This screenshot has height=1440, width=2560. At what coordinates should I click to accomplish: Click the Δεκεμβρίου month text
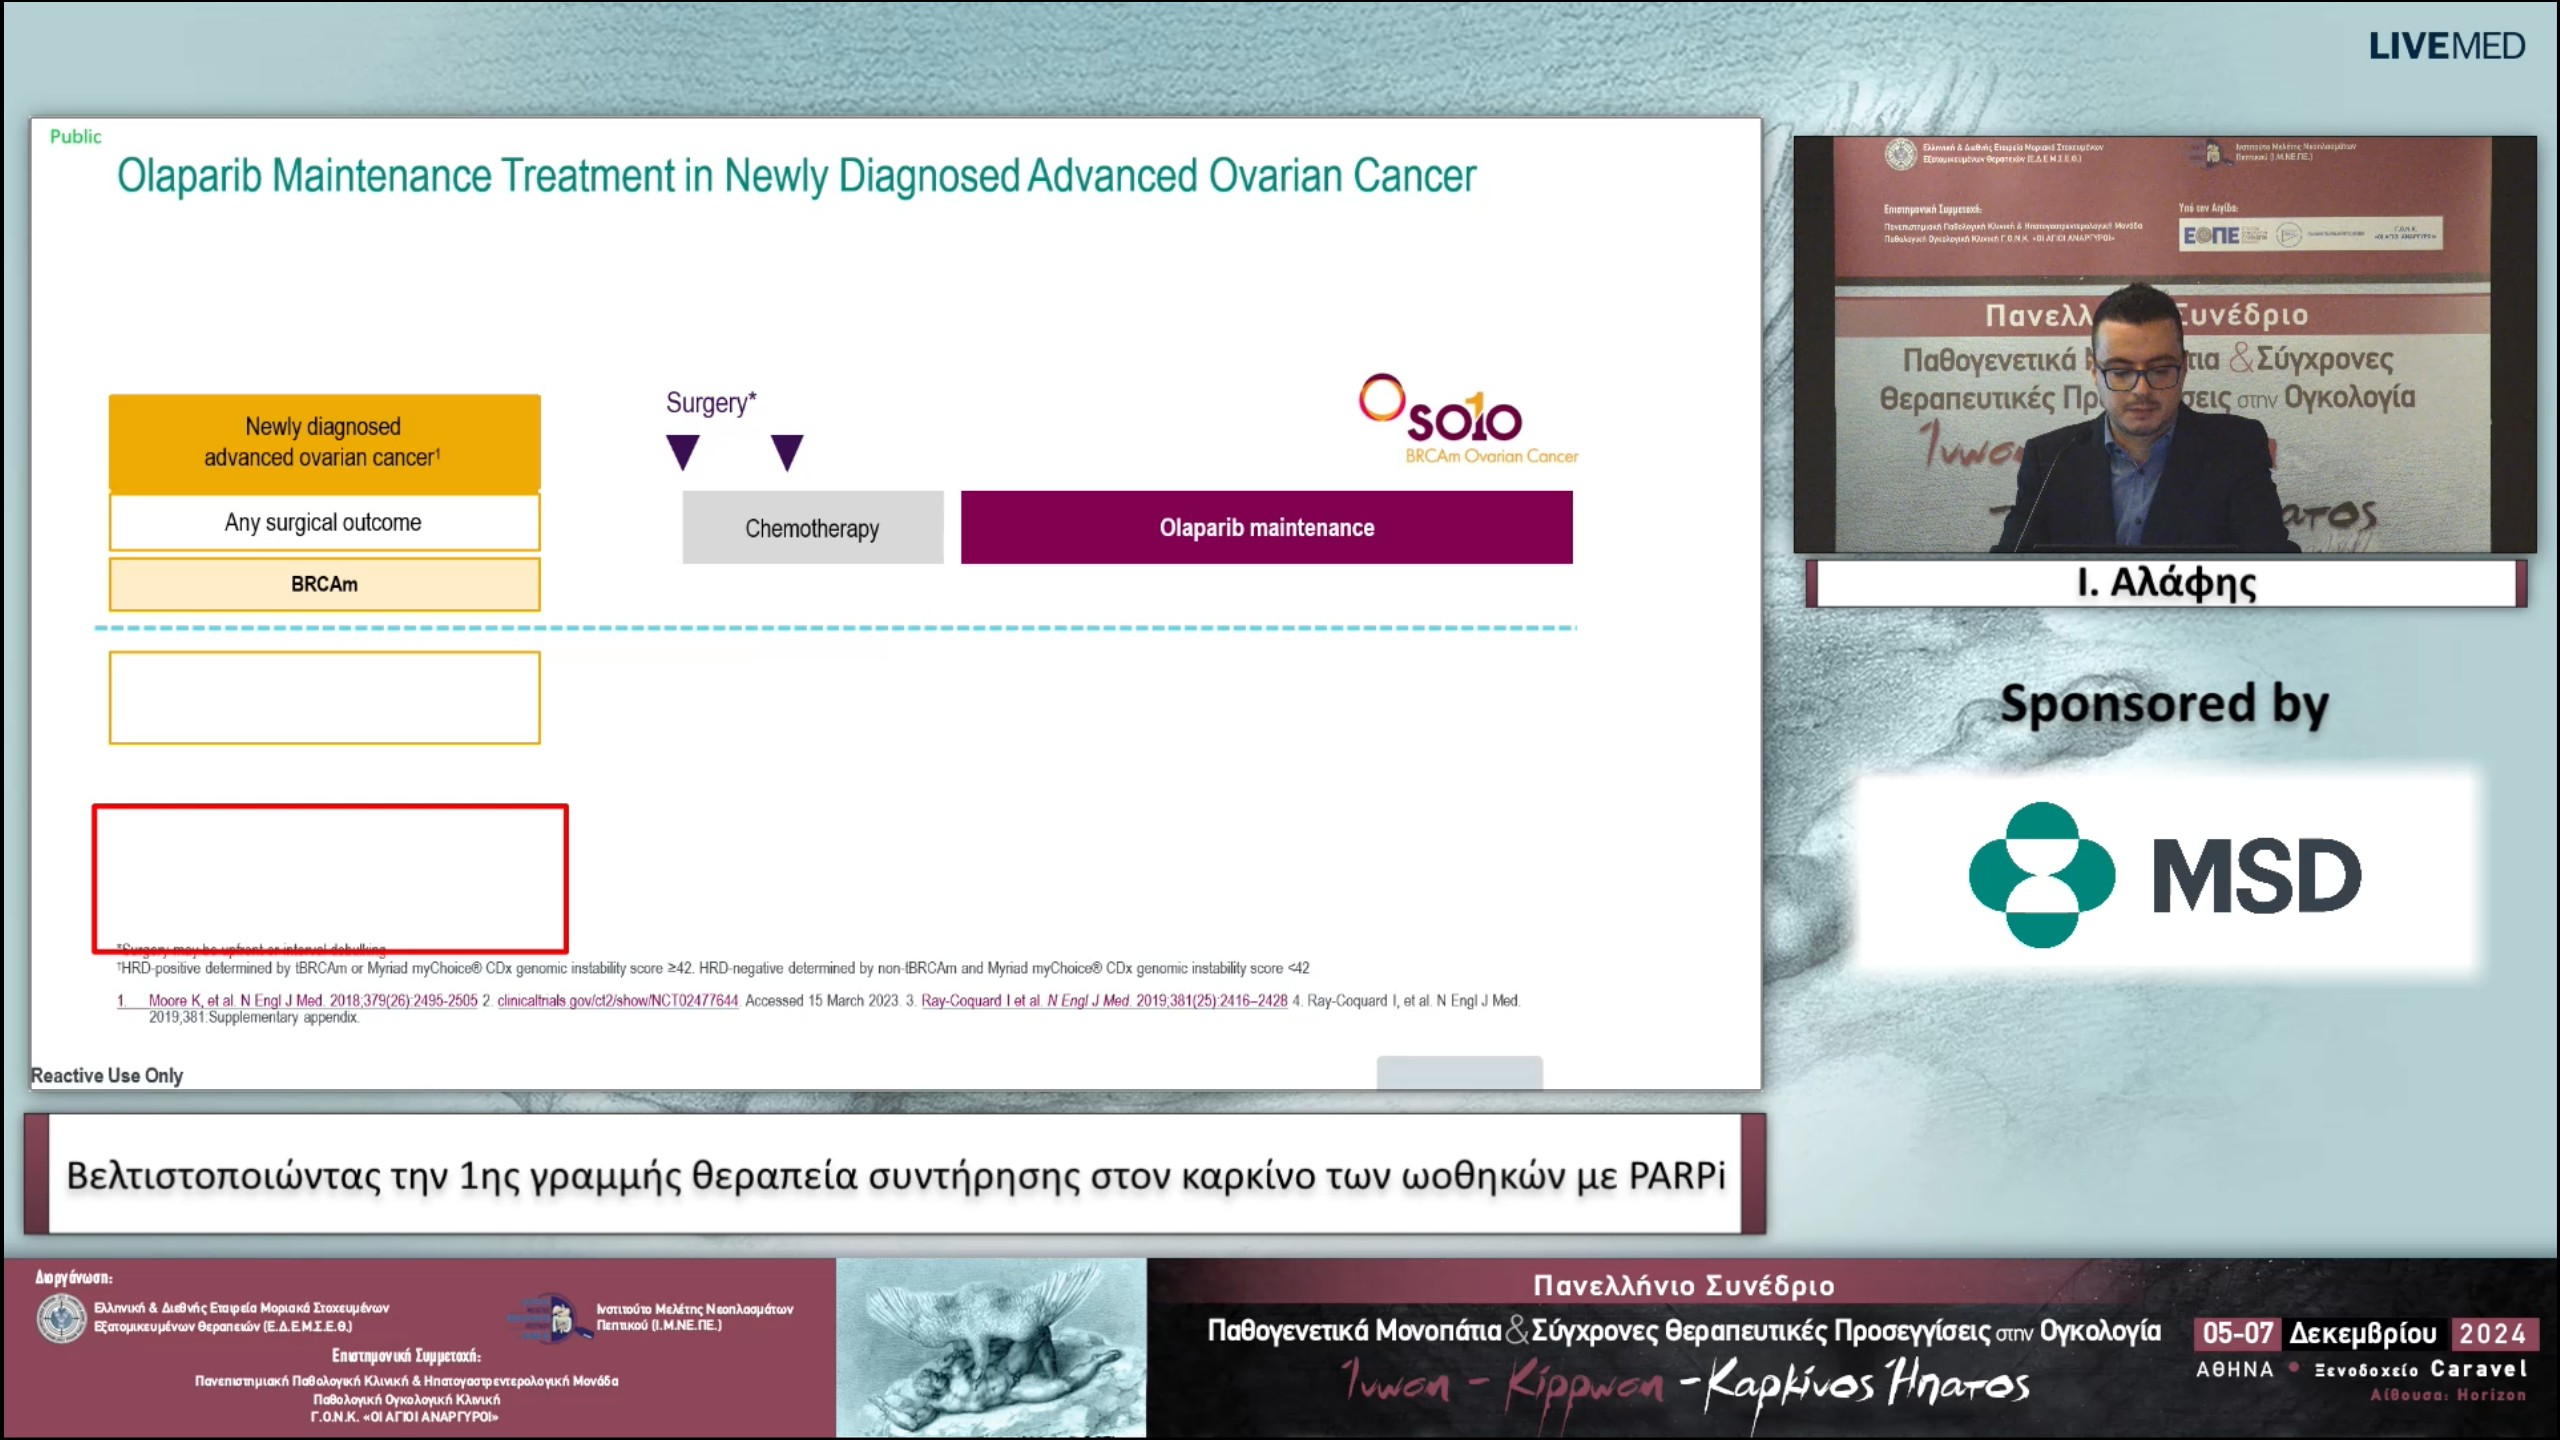2363,1333
